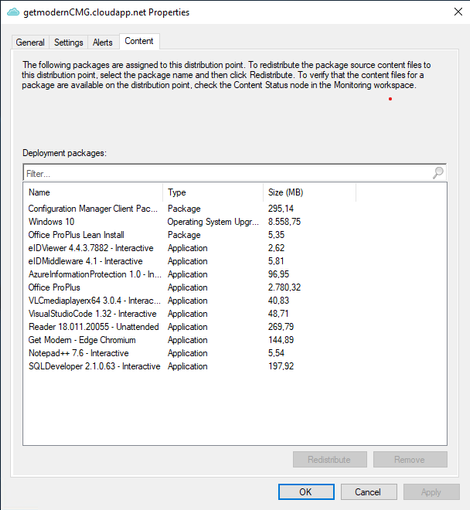Click the size value 197,92
The image size is (470, 510).
pos(281,366)
